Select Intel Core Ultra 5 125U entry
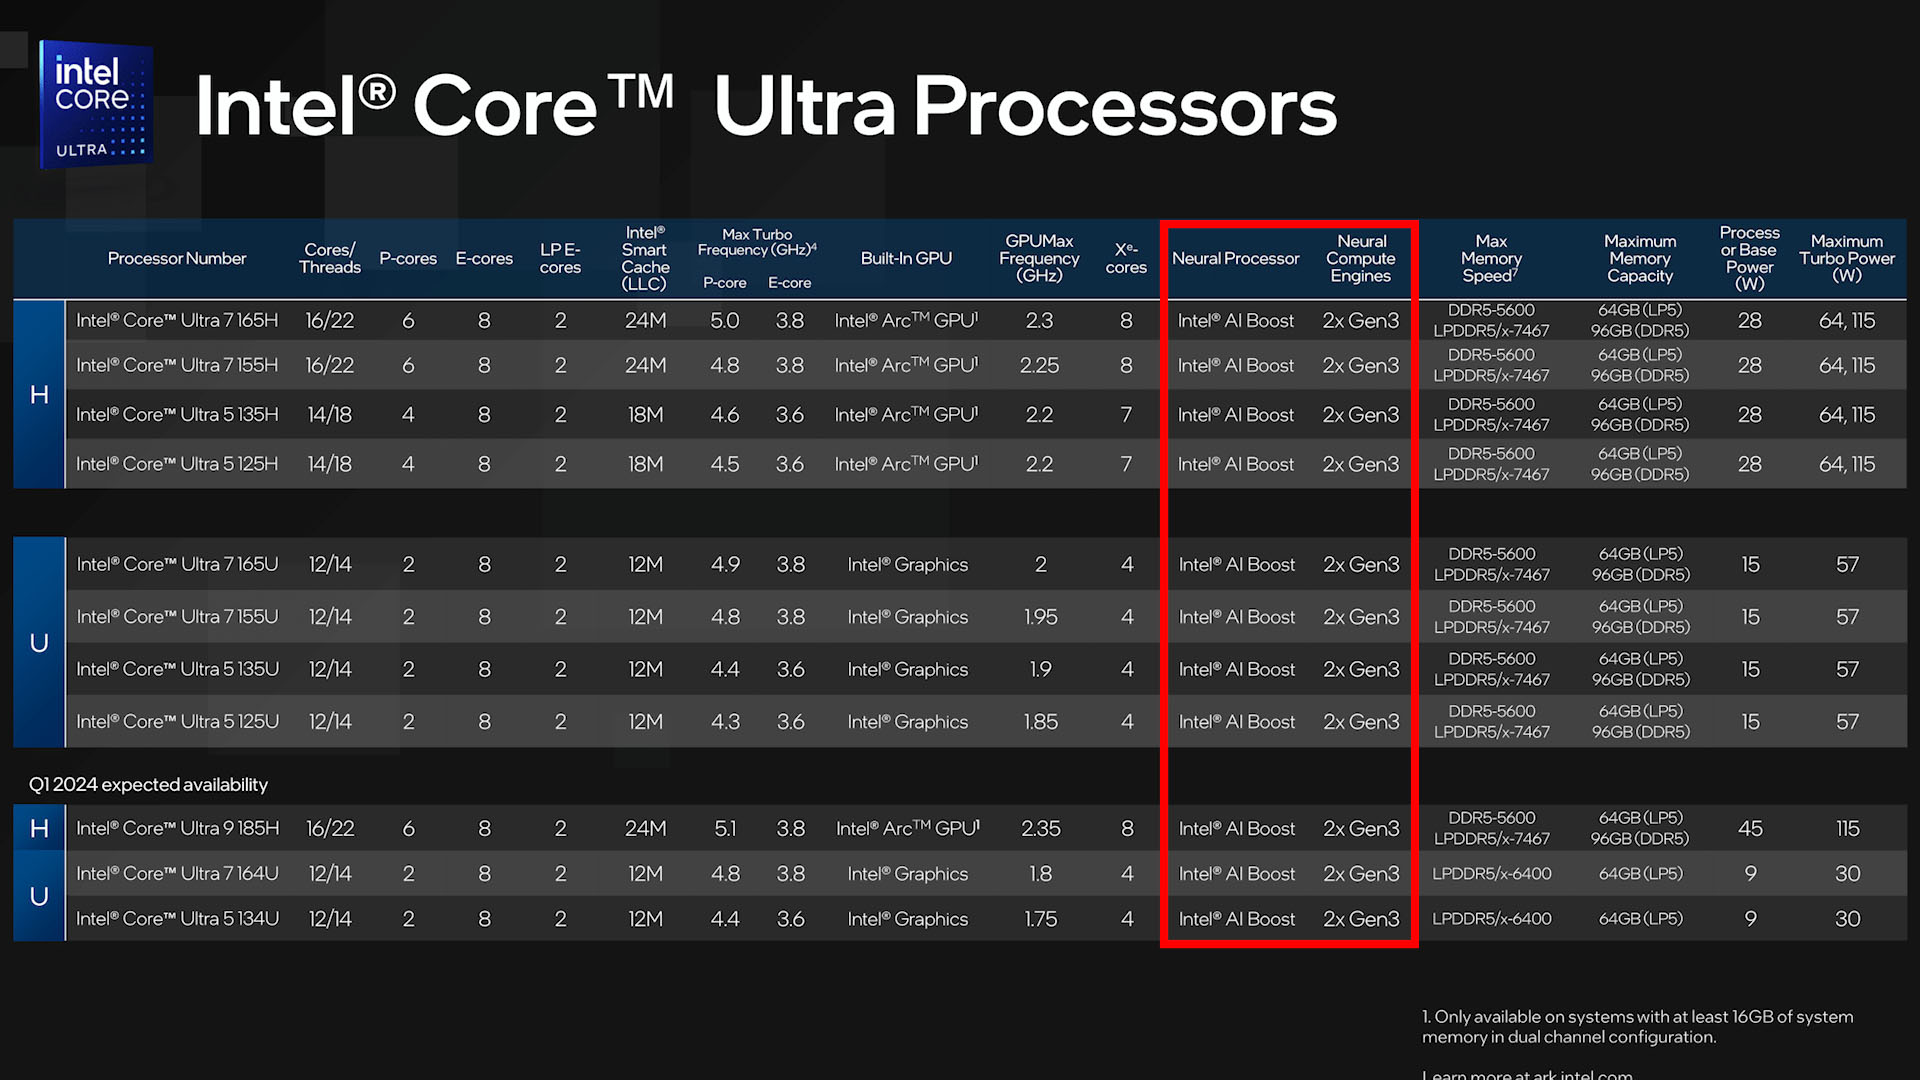 [x=177, y=721]
